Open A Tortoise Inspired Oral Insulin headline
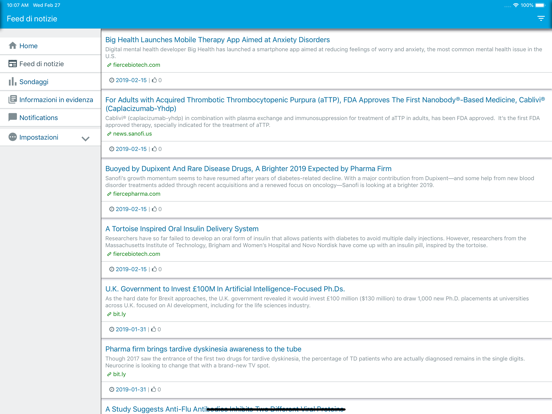 coord(182,229)
